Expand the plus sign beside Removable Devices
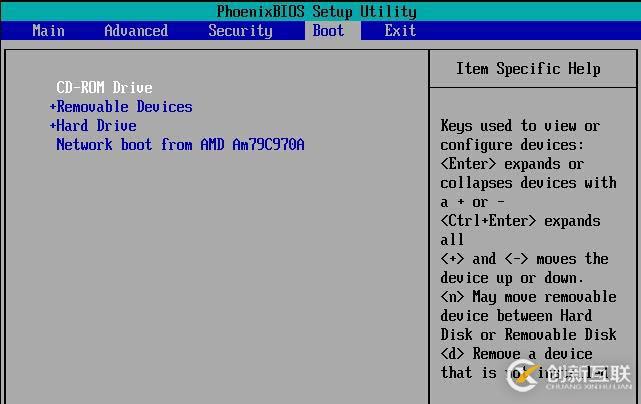 53,107
